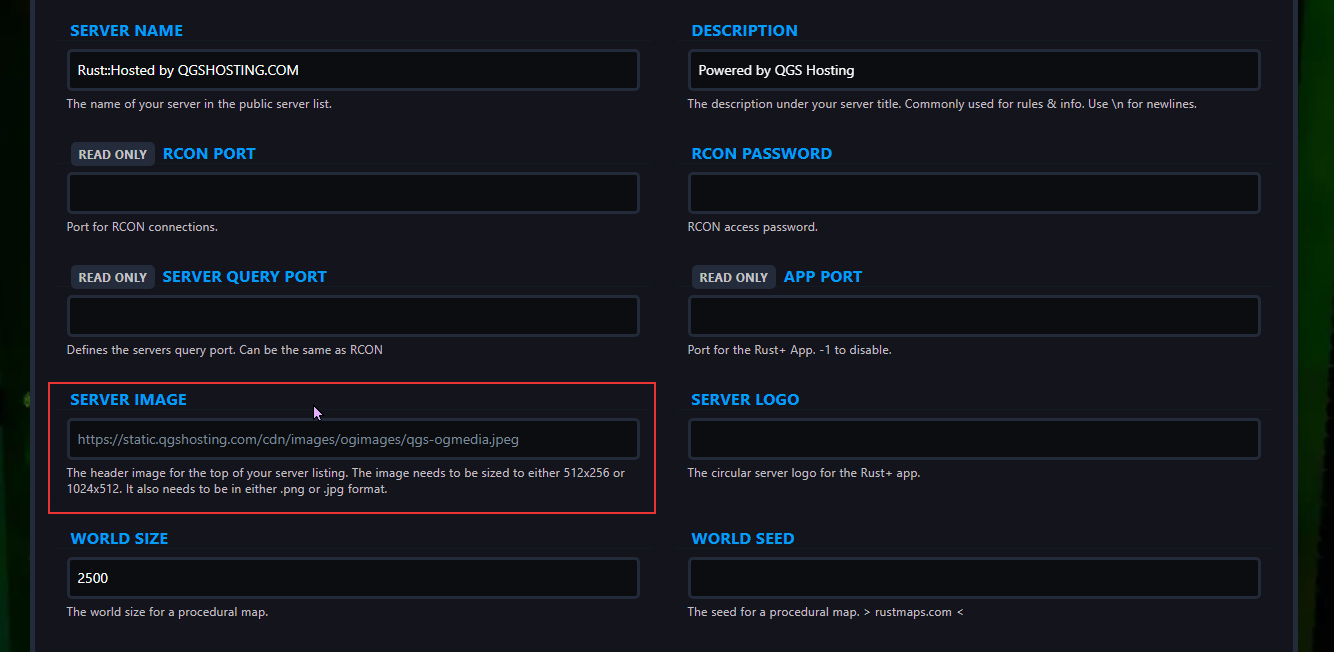Open the rustmaps.com link under World Seed

point(914,612)
